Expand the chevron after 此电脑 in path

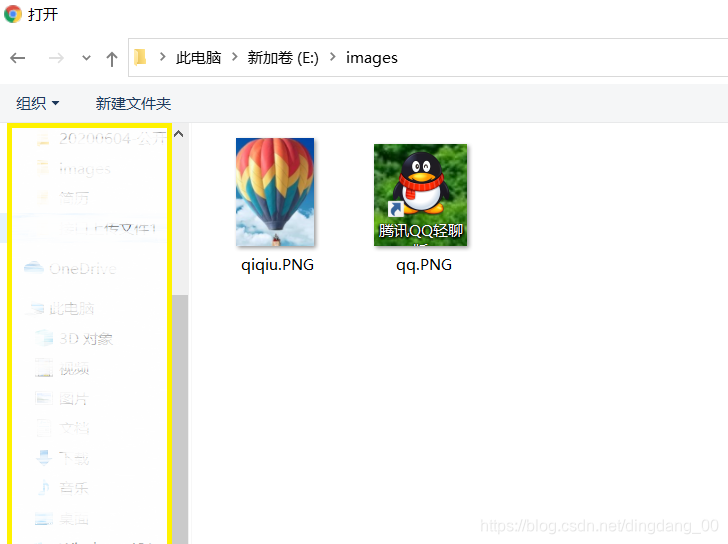[x=234, y=57]
